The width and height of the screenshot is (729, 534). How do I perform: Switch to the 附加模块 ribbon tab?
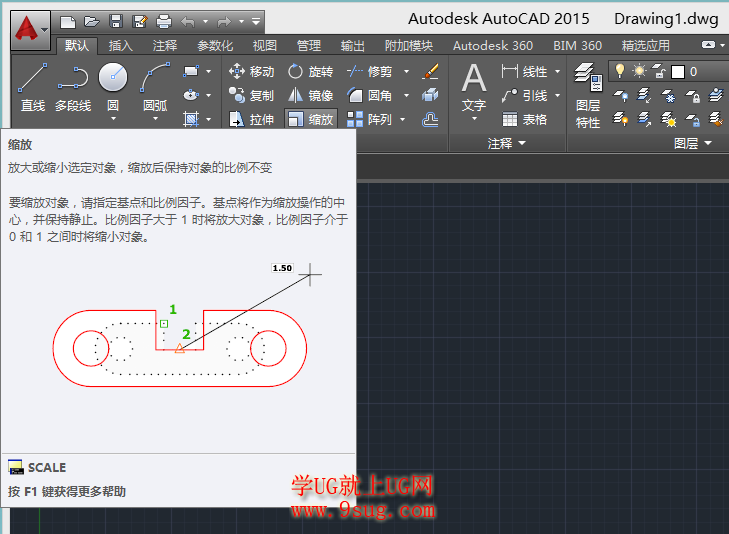(409, 46)
